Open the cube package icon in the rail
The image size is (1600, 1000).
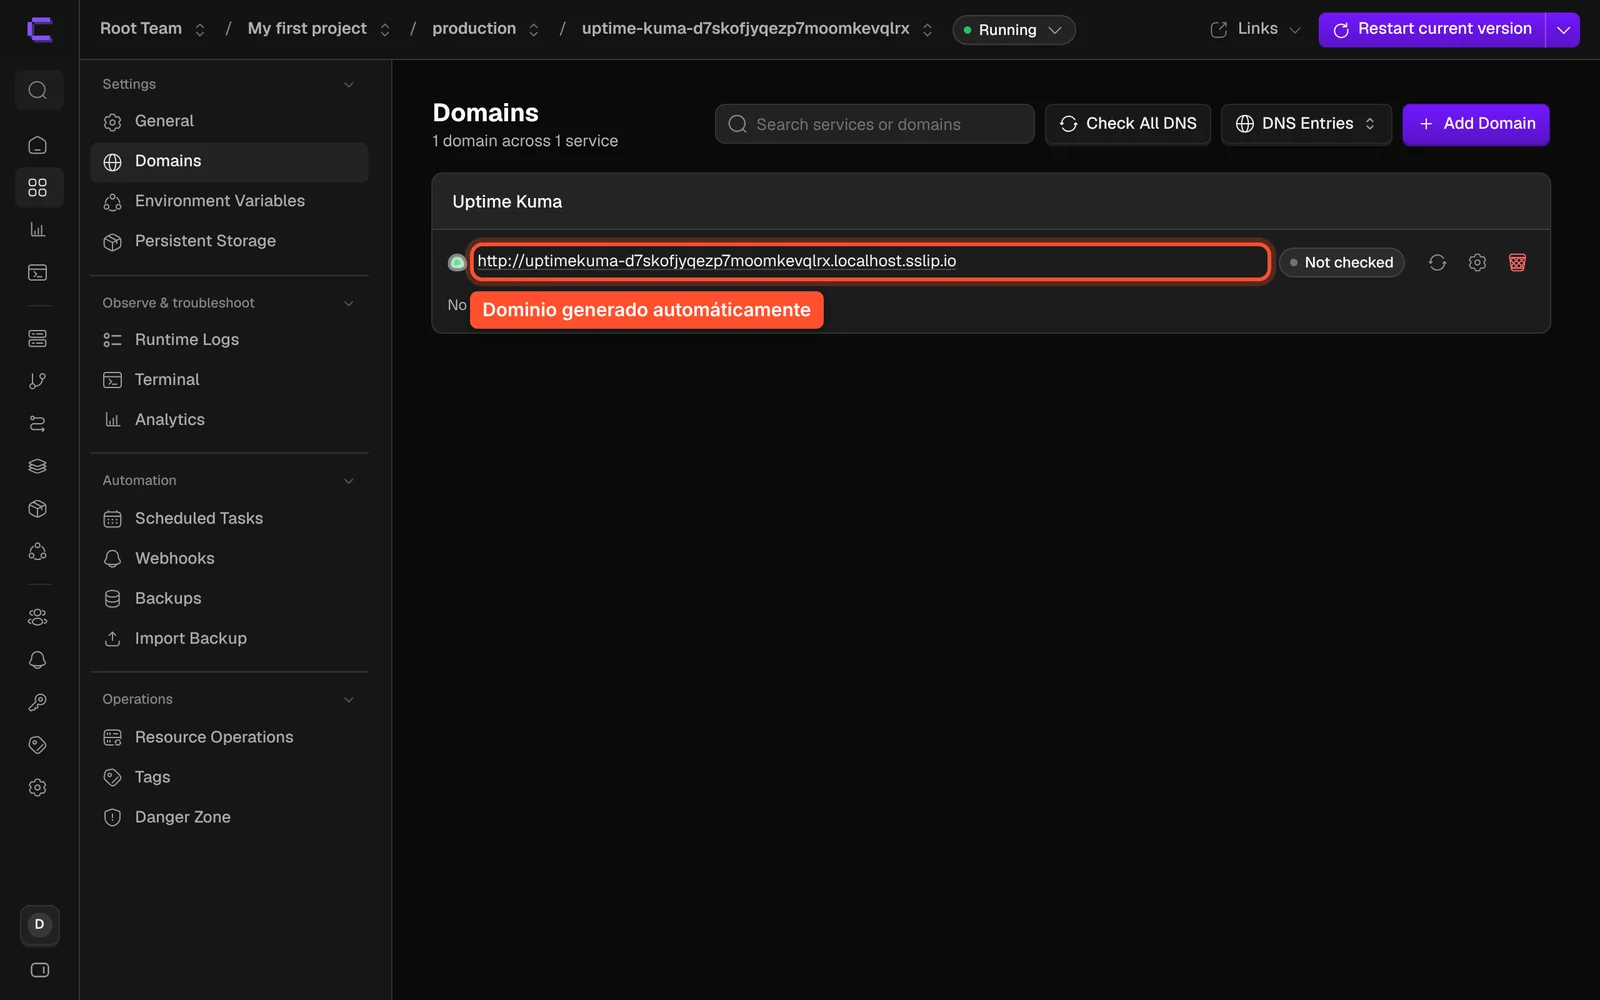[x=38, y=509]
